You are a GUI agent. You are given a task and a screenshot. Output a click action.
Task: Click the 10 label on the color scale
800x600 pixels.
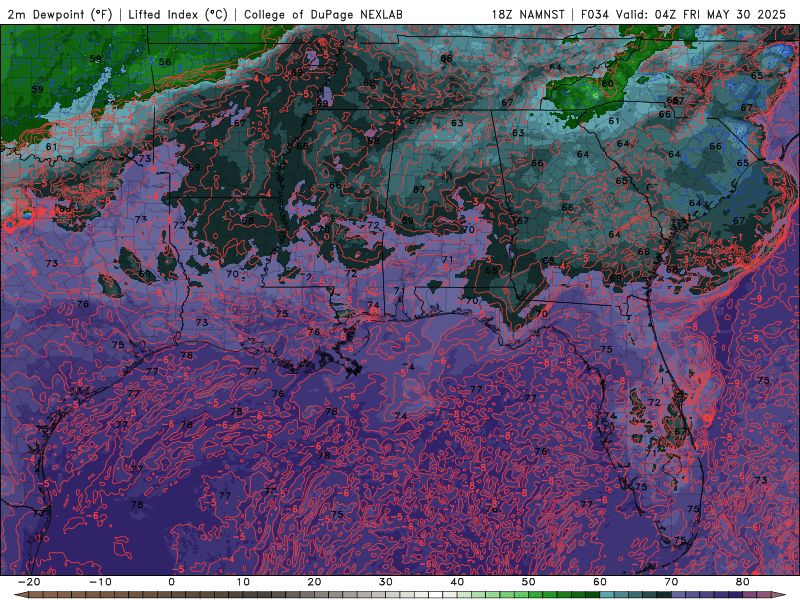click(243, 582)
